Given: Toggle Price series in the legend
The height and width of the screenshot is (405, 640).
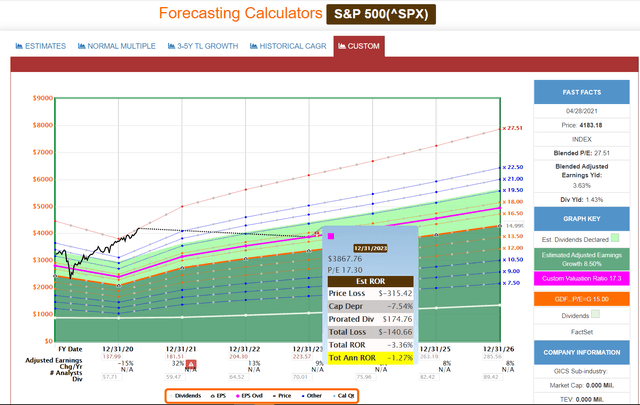Looking at the screenshot, I should point(282,396).
